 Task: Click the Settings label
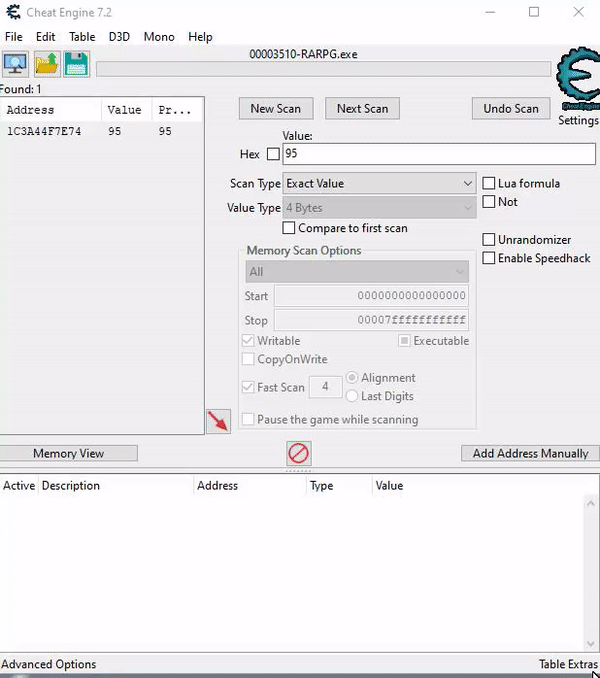[578, 120]
